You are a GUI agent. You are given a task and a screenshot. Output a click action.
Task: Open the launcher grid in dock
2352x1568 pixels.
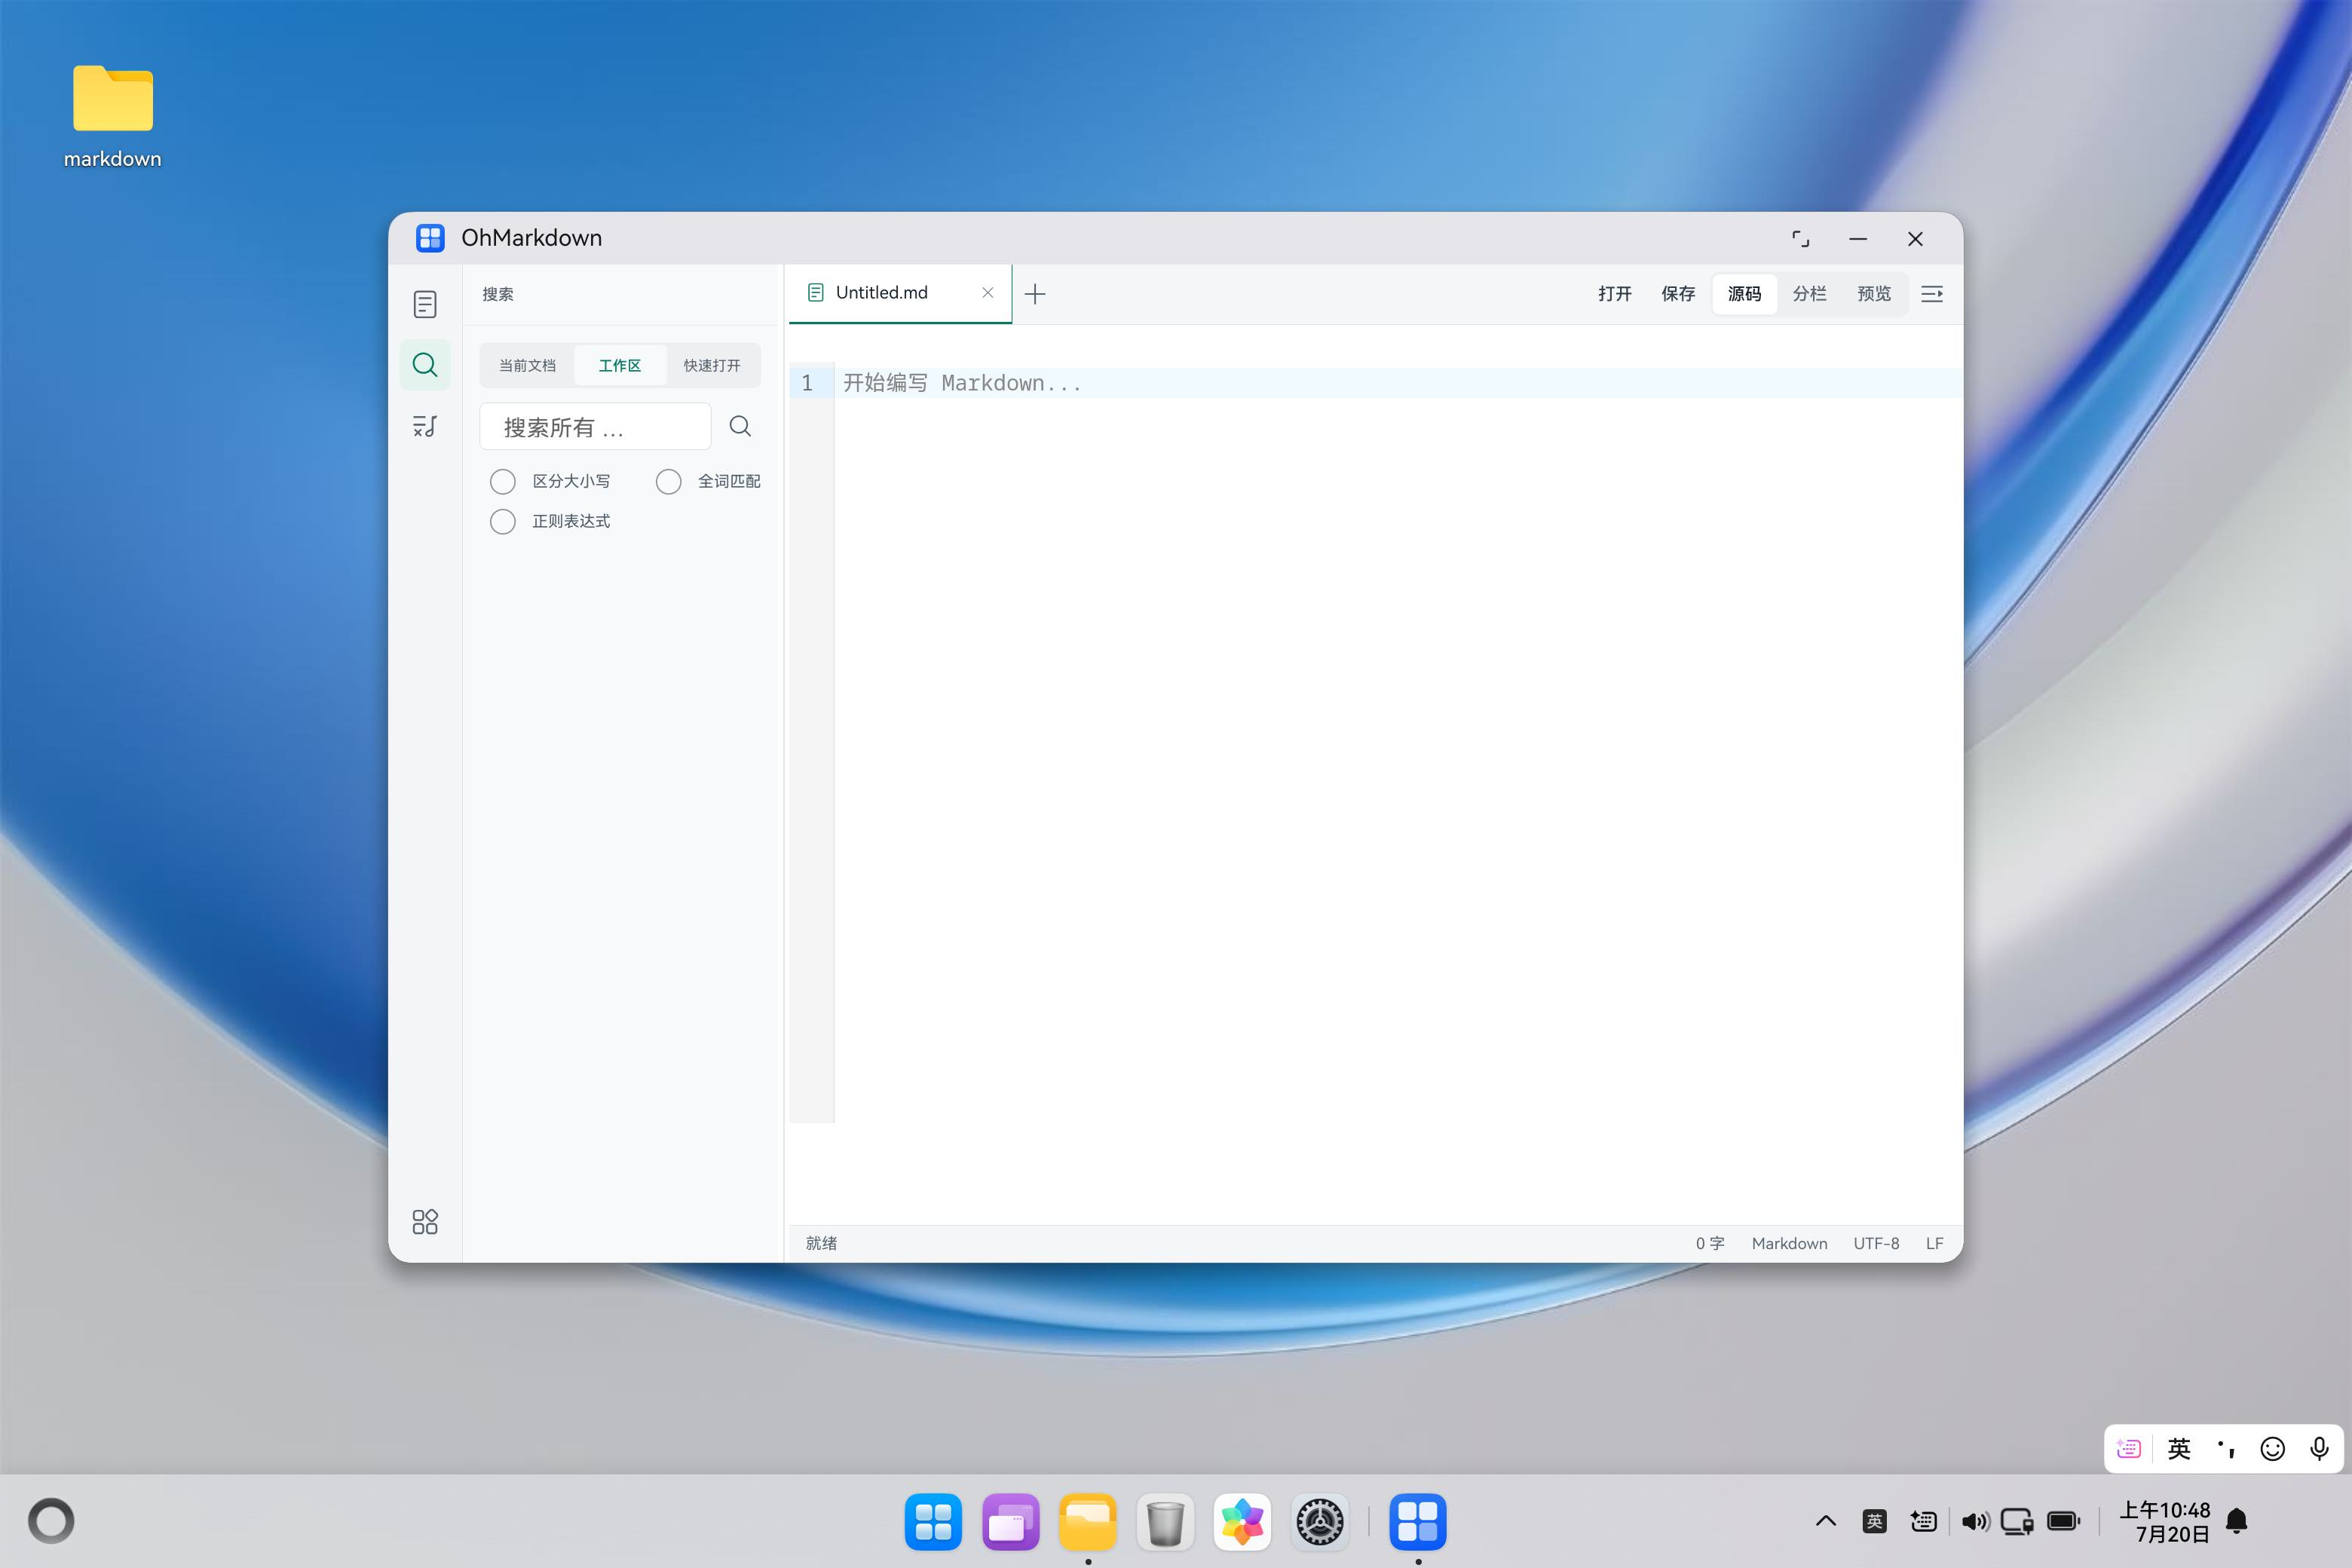pyautogui.click(x=933, y=1521)
